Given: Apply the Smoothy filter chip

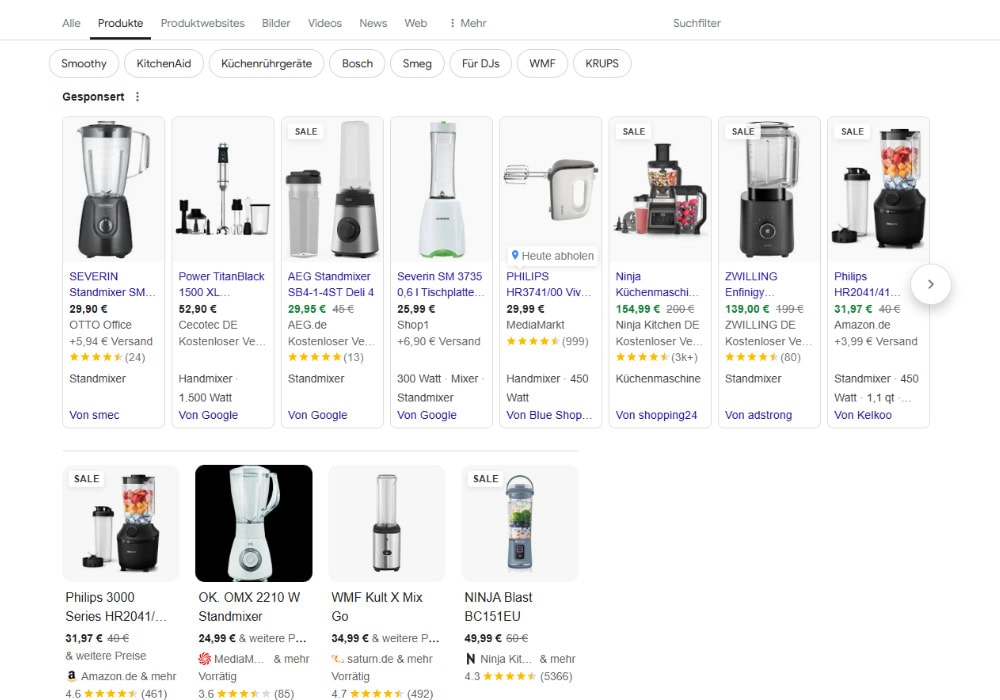Looking at the screenshot, I should 84,63.
